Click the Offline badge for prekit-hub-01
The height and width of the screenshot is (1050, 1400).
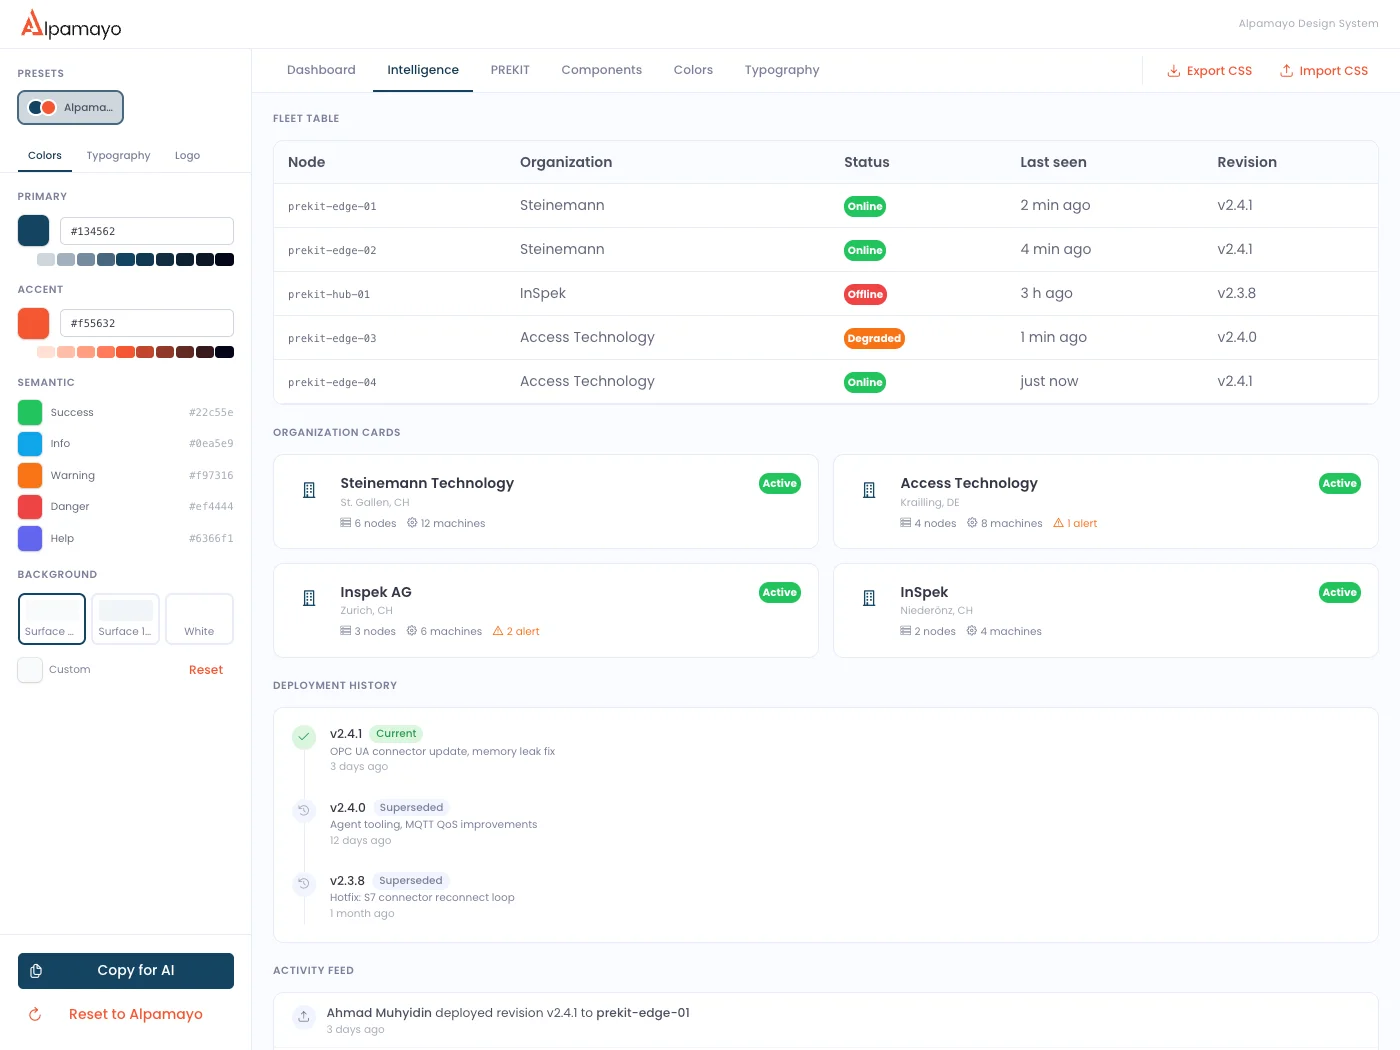pos(866,294)
